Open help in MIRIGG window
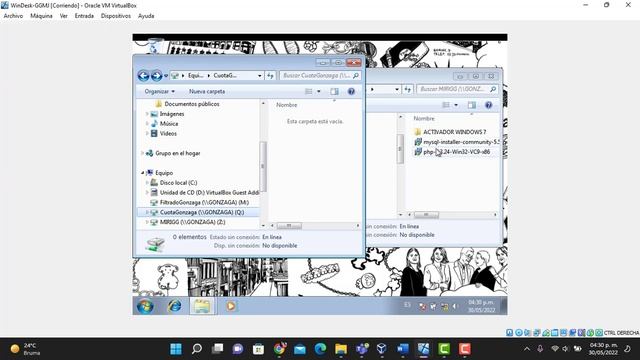The height and width of the screenshot is (360, 640). 488,105
